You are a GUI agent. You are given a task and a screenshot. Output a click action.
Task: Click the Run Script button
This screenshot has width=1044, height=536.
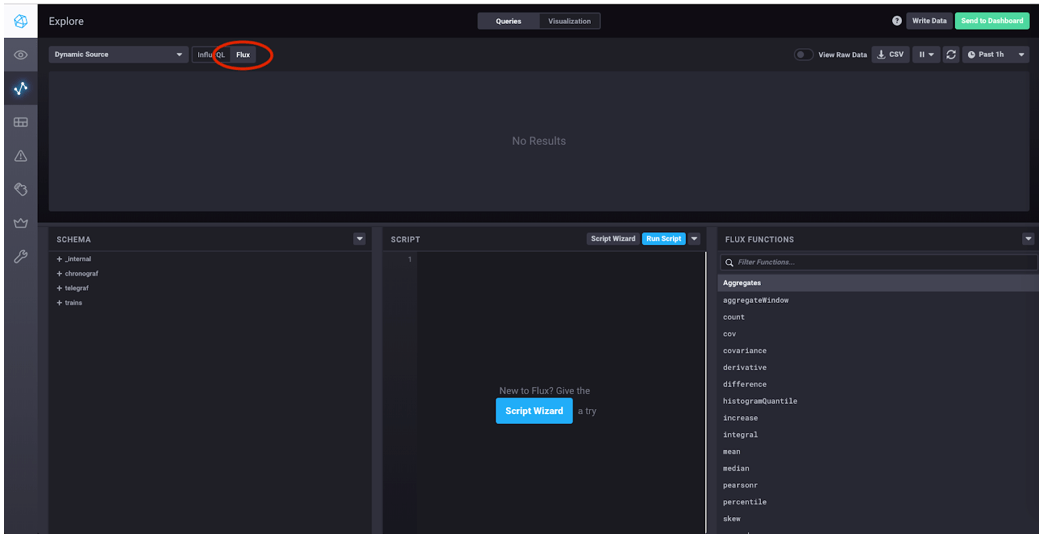pos(663,239)
